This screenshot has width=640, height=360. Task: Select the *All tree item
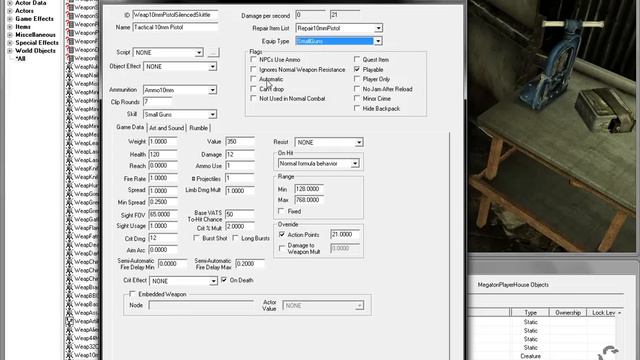(x=20, y=59)
